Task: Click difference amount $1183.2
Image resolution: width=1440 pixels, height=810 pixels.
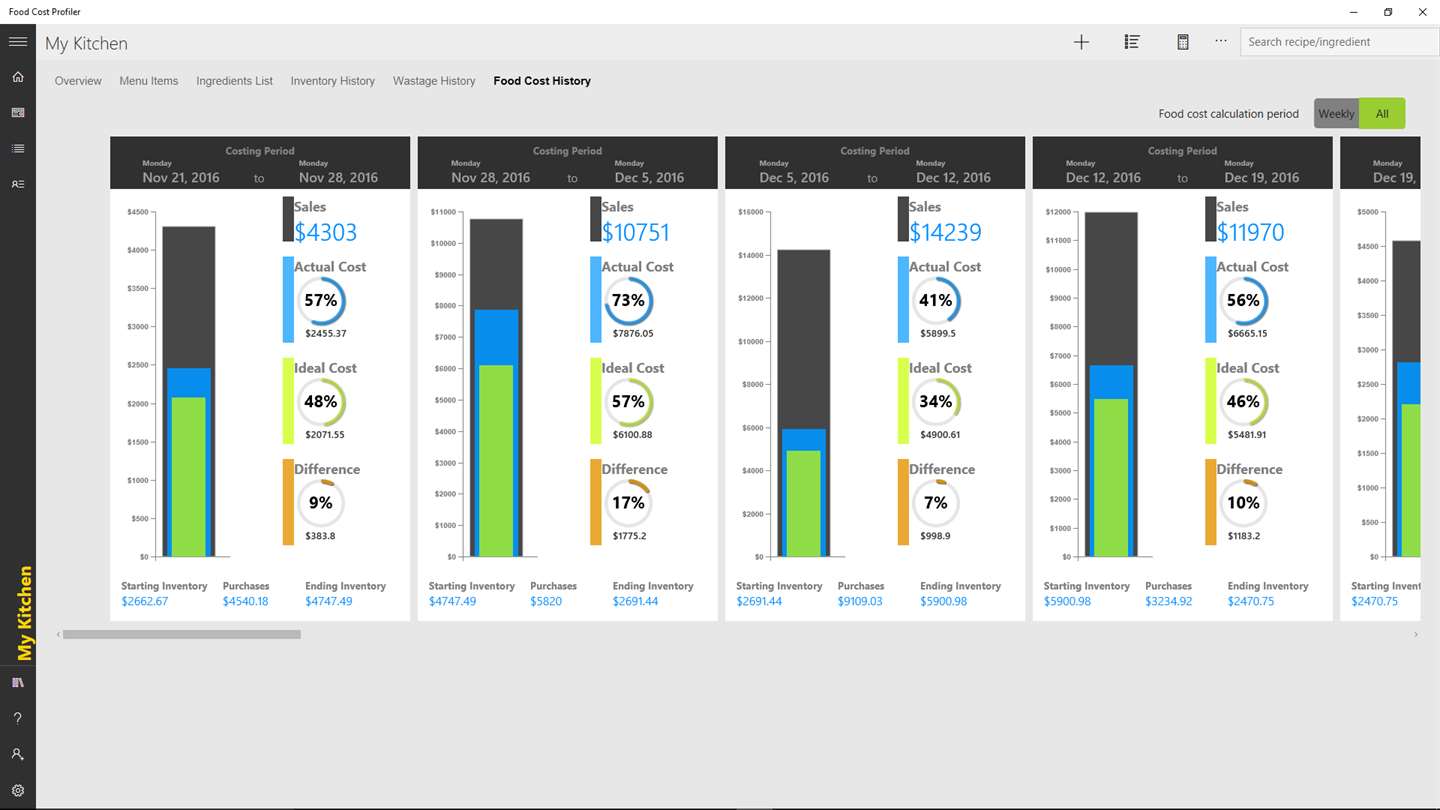Action: pyautogui.click(x=1244, y=536)
